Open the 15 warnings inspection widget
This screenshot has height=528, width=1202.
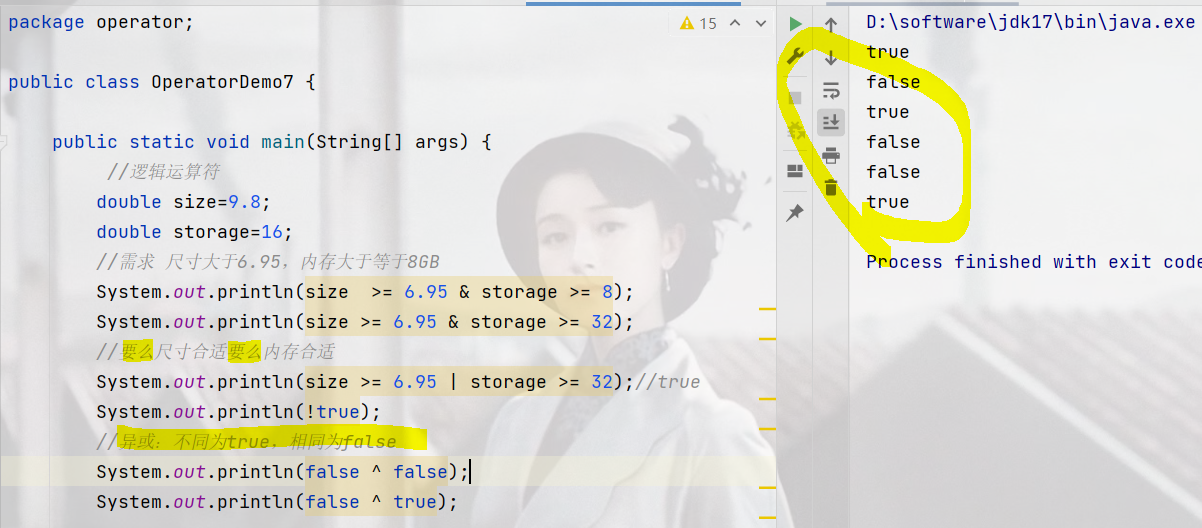pyautogui.click(x=698, y=23)
